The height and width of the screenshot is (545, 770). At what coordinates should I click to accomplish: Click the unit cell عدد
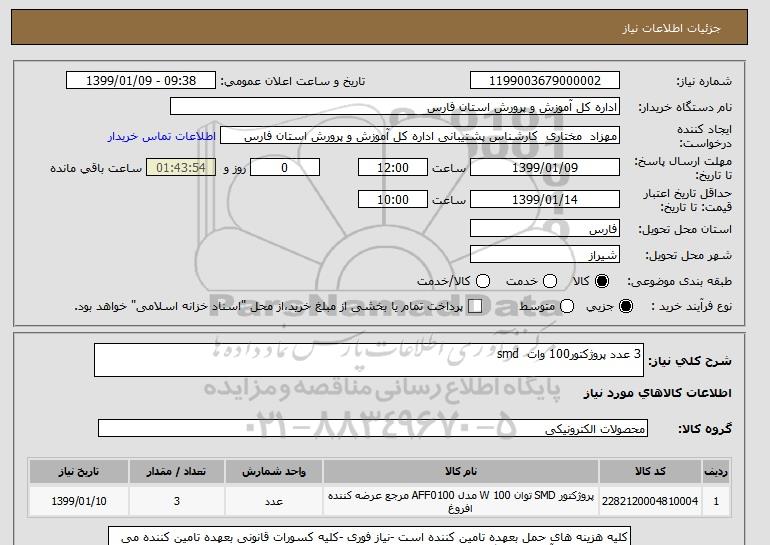pos(274,501)
